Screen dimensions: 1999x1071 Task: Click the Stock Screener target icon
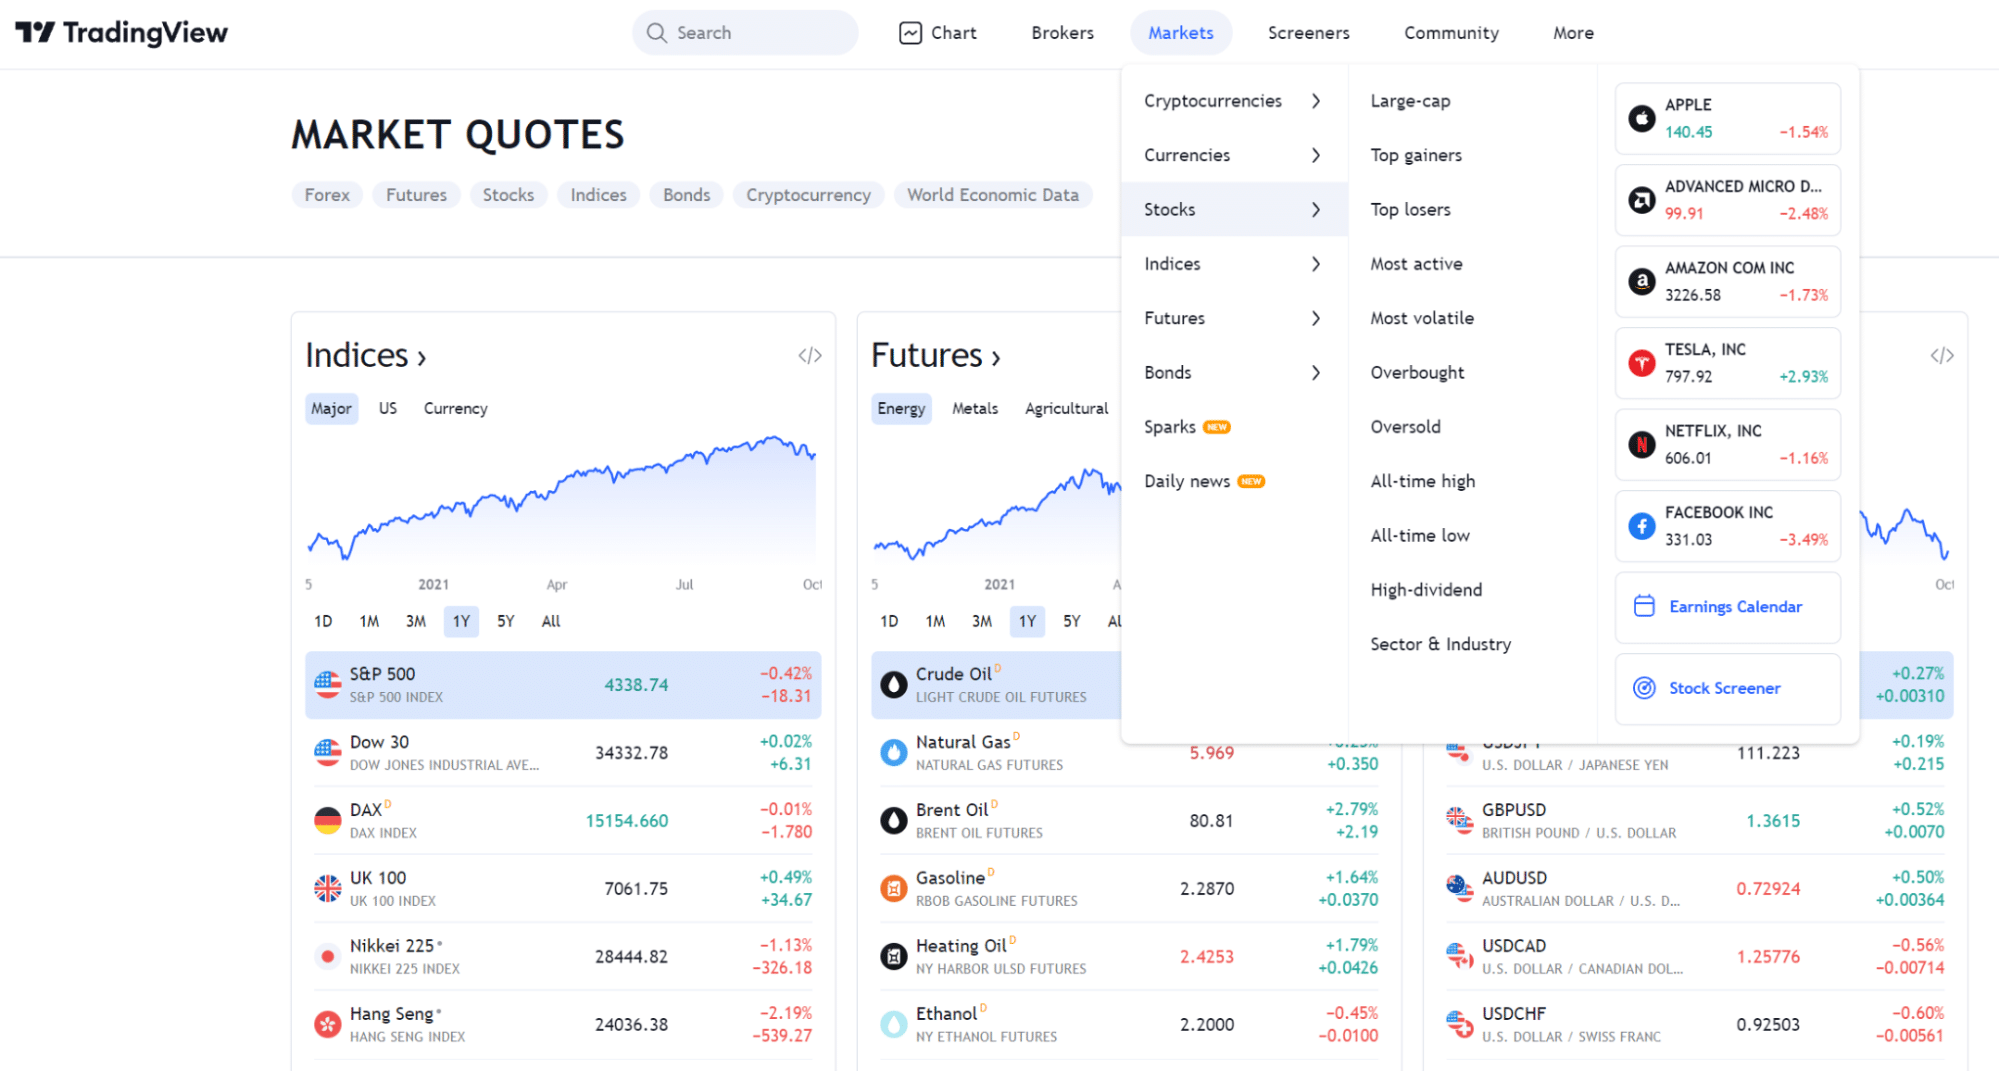coord(1644,688)
